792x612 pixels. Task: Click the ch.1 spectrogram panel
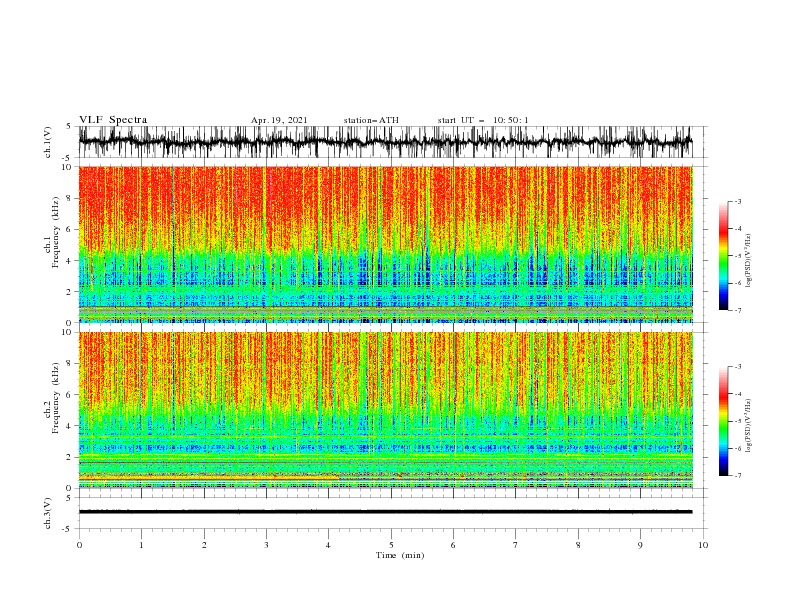coord(385,244)
